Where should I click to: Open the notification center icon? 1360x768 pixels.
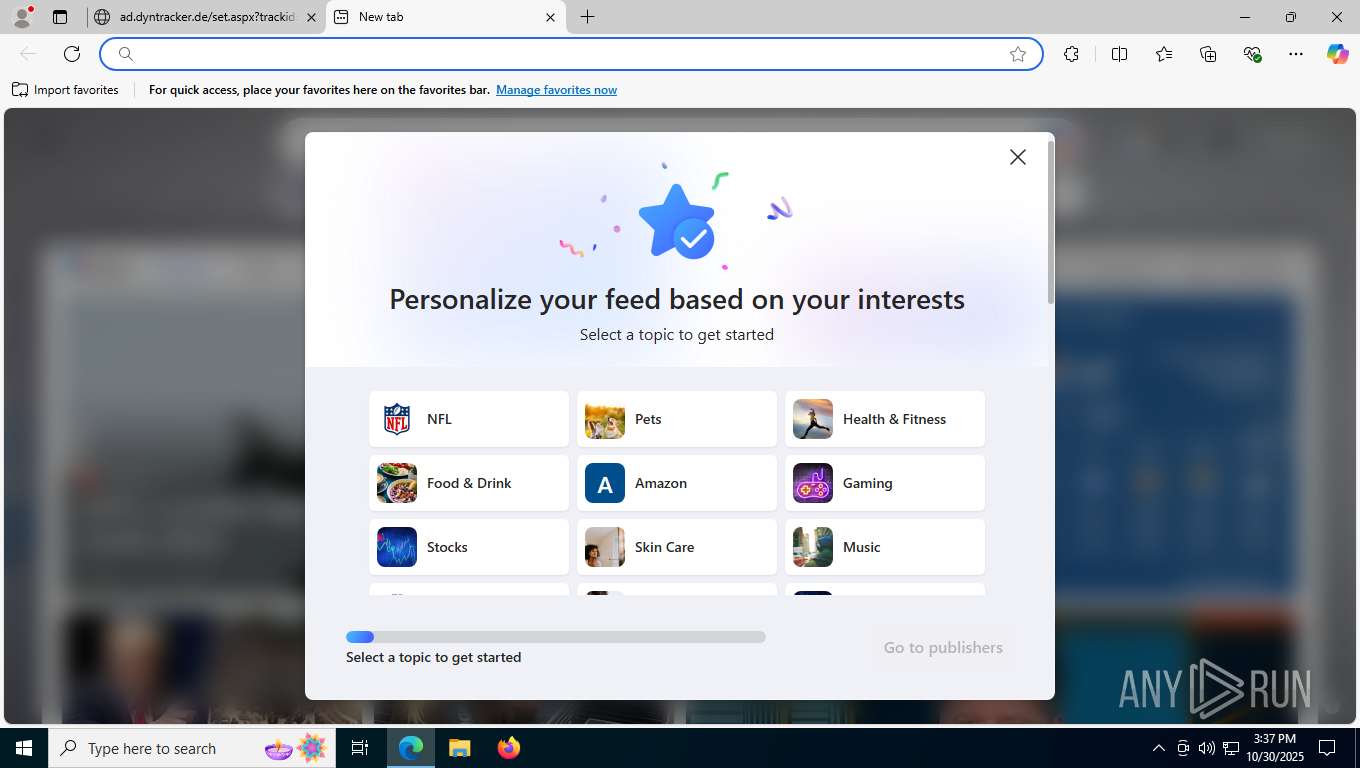click(x=1327, y=748)
